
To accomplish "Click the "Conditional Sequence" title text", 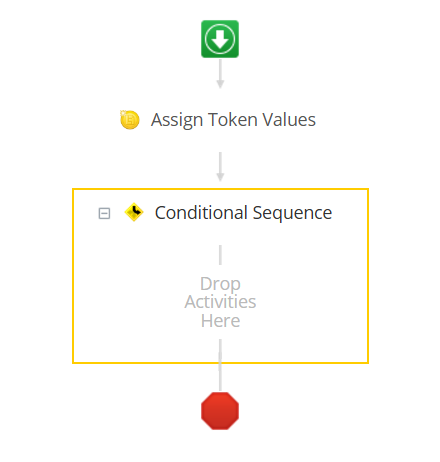I will [243, 213].
